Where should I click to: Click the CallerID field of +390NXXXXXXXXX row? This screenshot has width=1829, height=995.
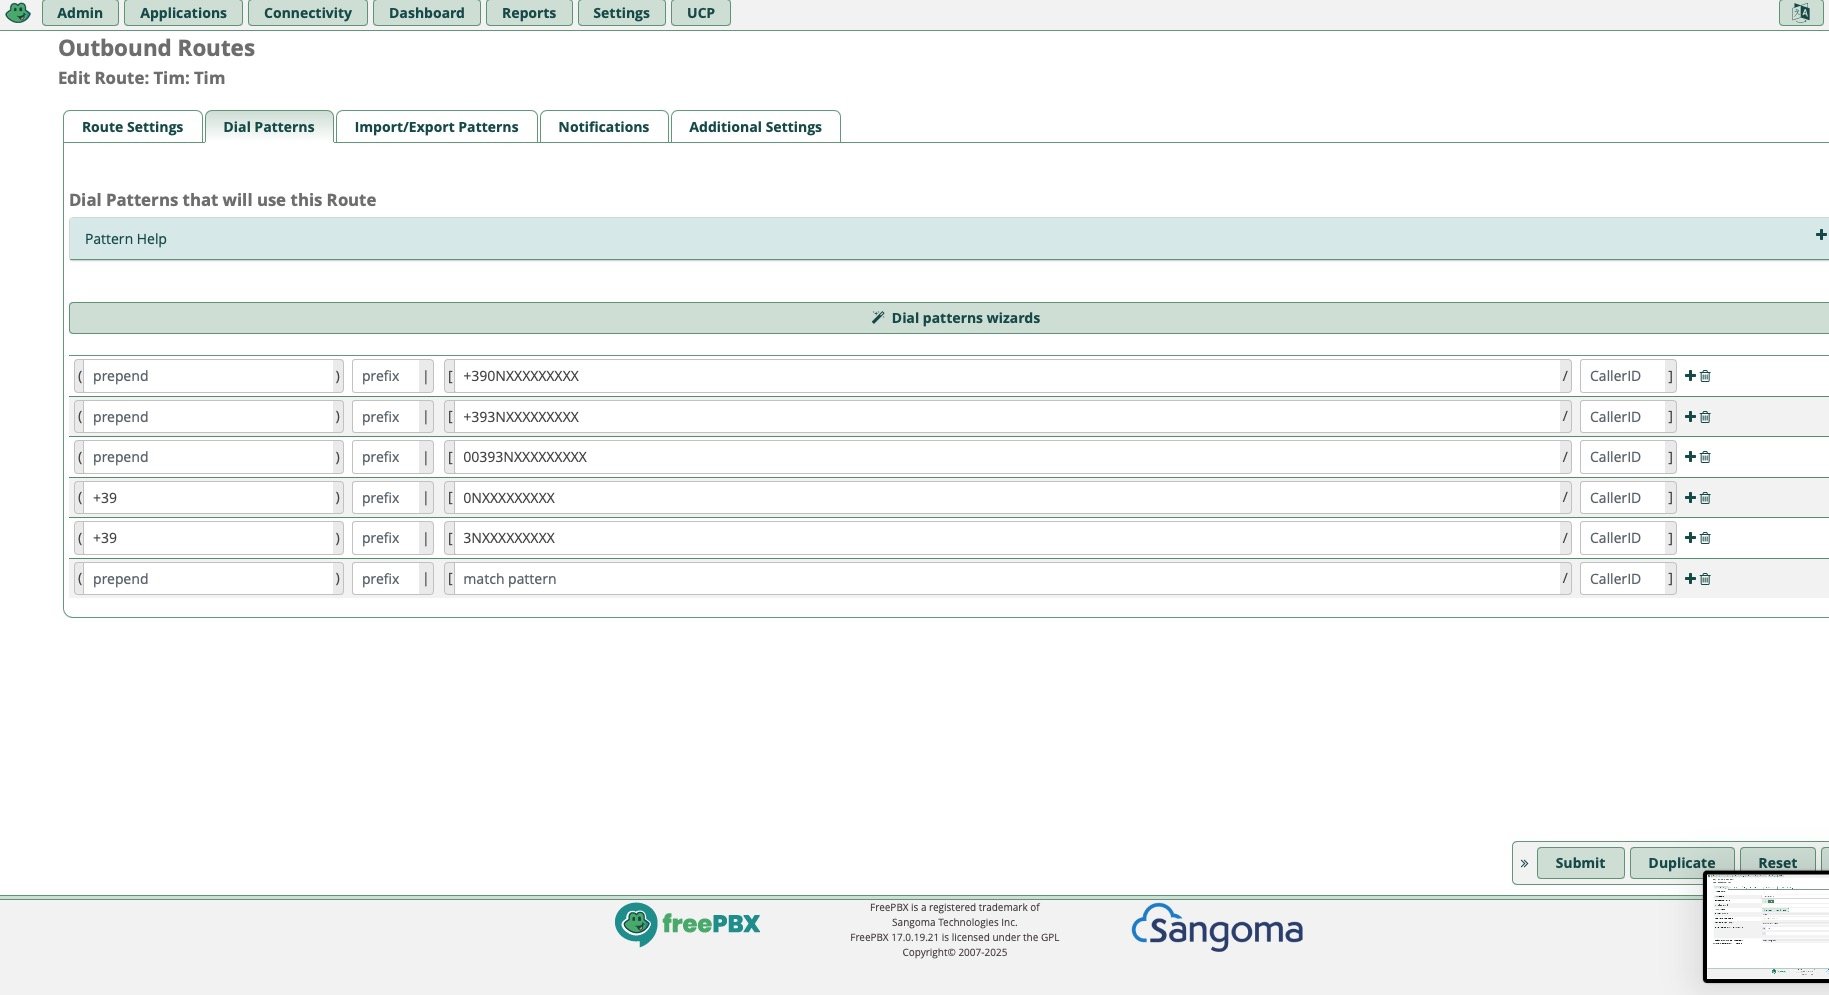(1623, 376)
